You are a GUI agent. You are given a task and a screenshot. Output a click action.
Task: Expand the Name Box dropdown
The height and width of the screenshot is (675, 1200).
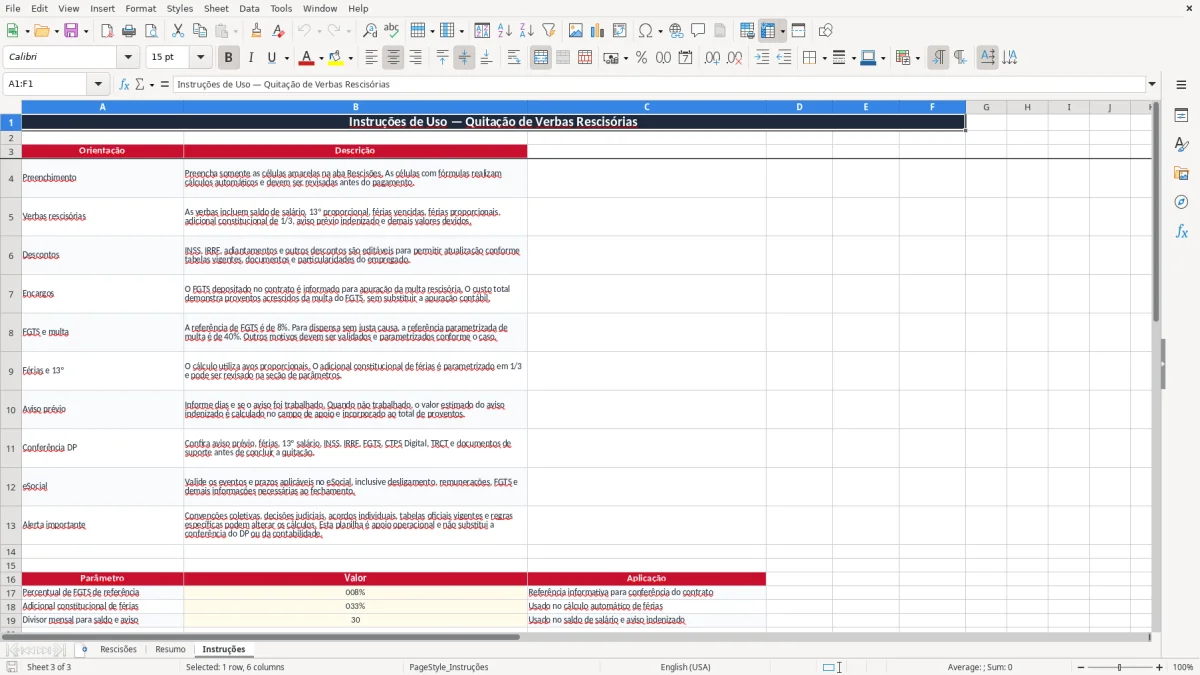pos(98,84)
